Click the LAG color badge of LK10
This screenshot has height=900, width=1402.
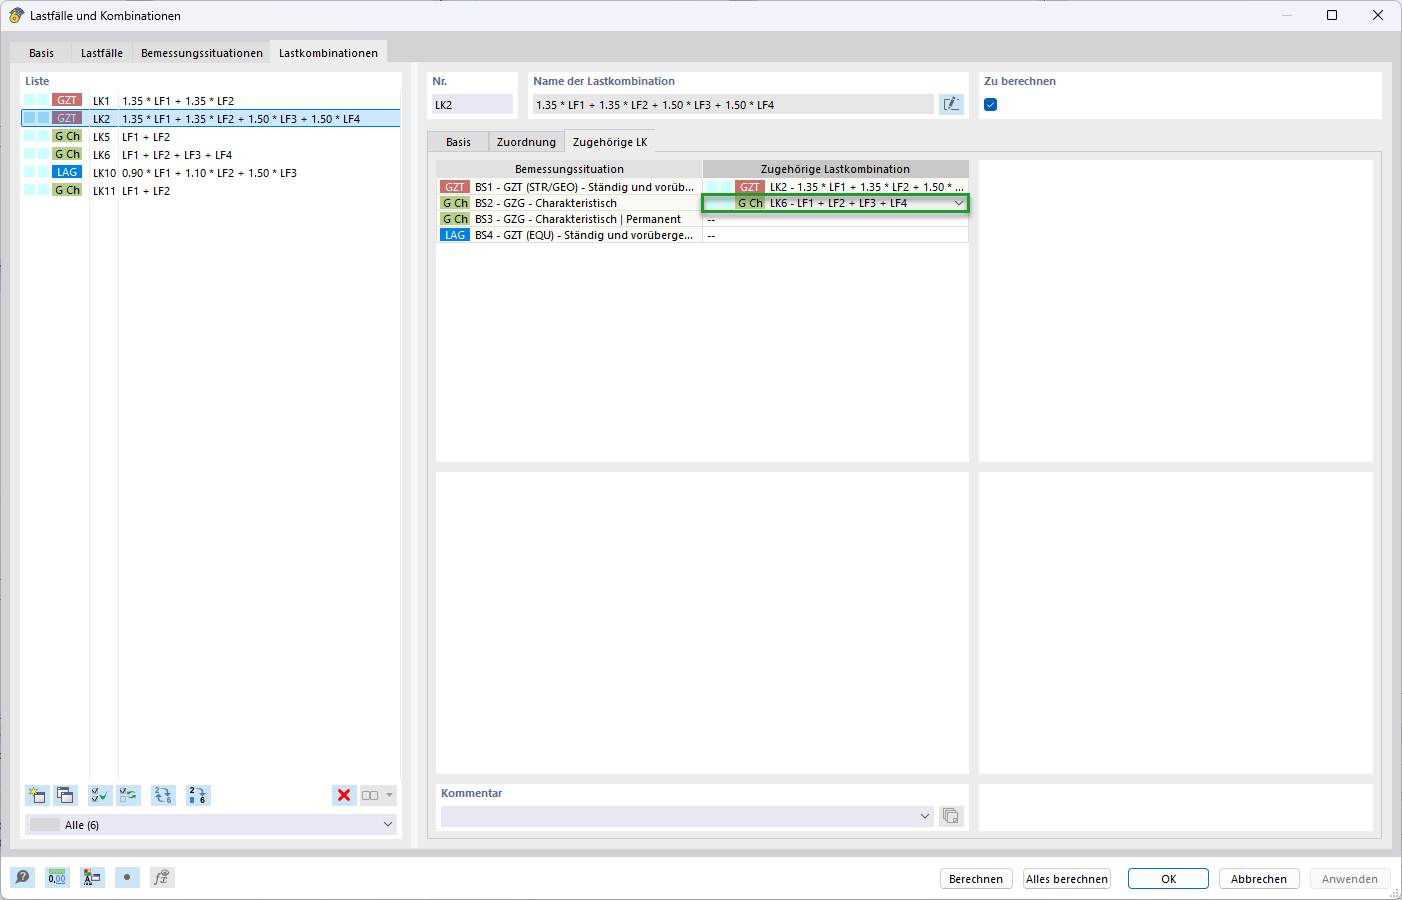pos(67,172)
